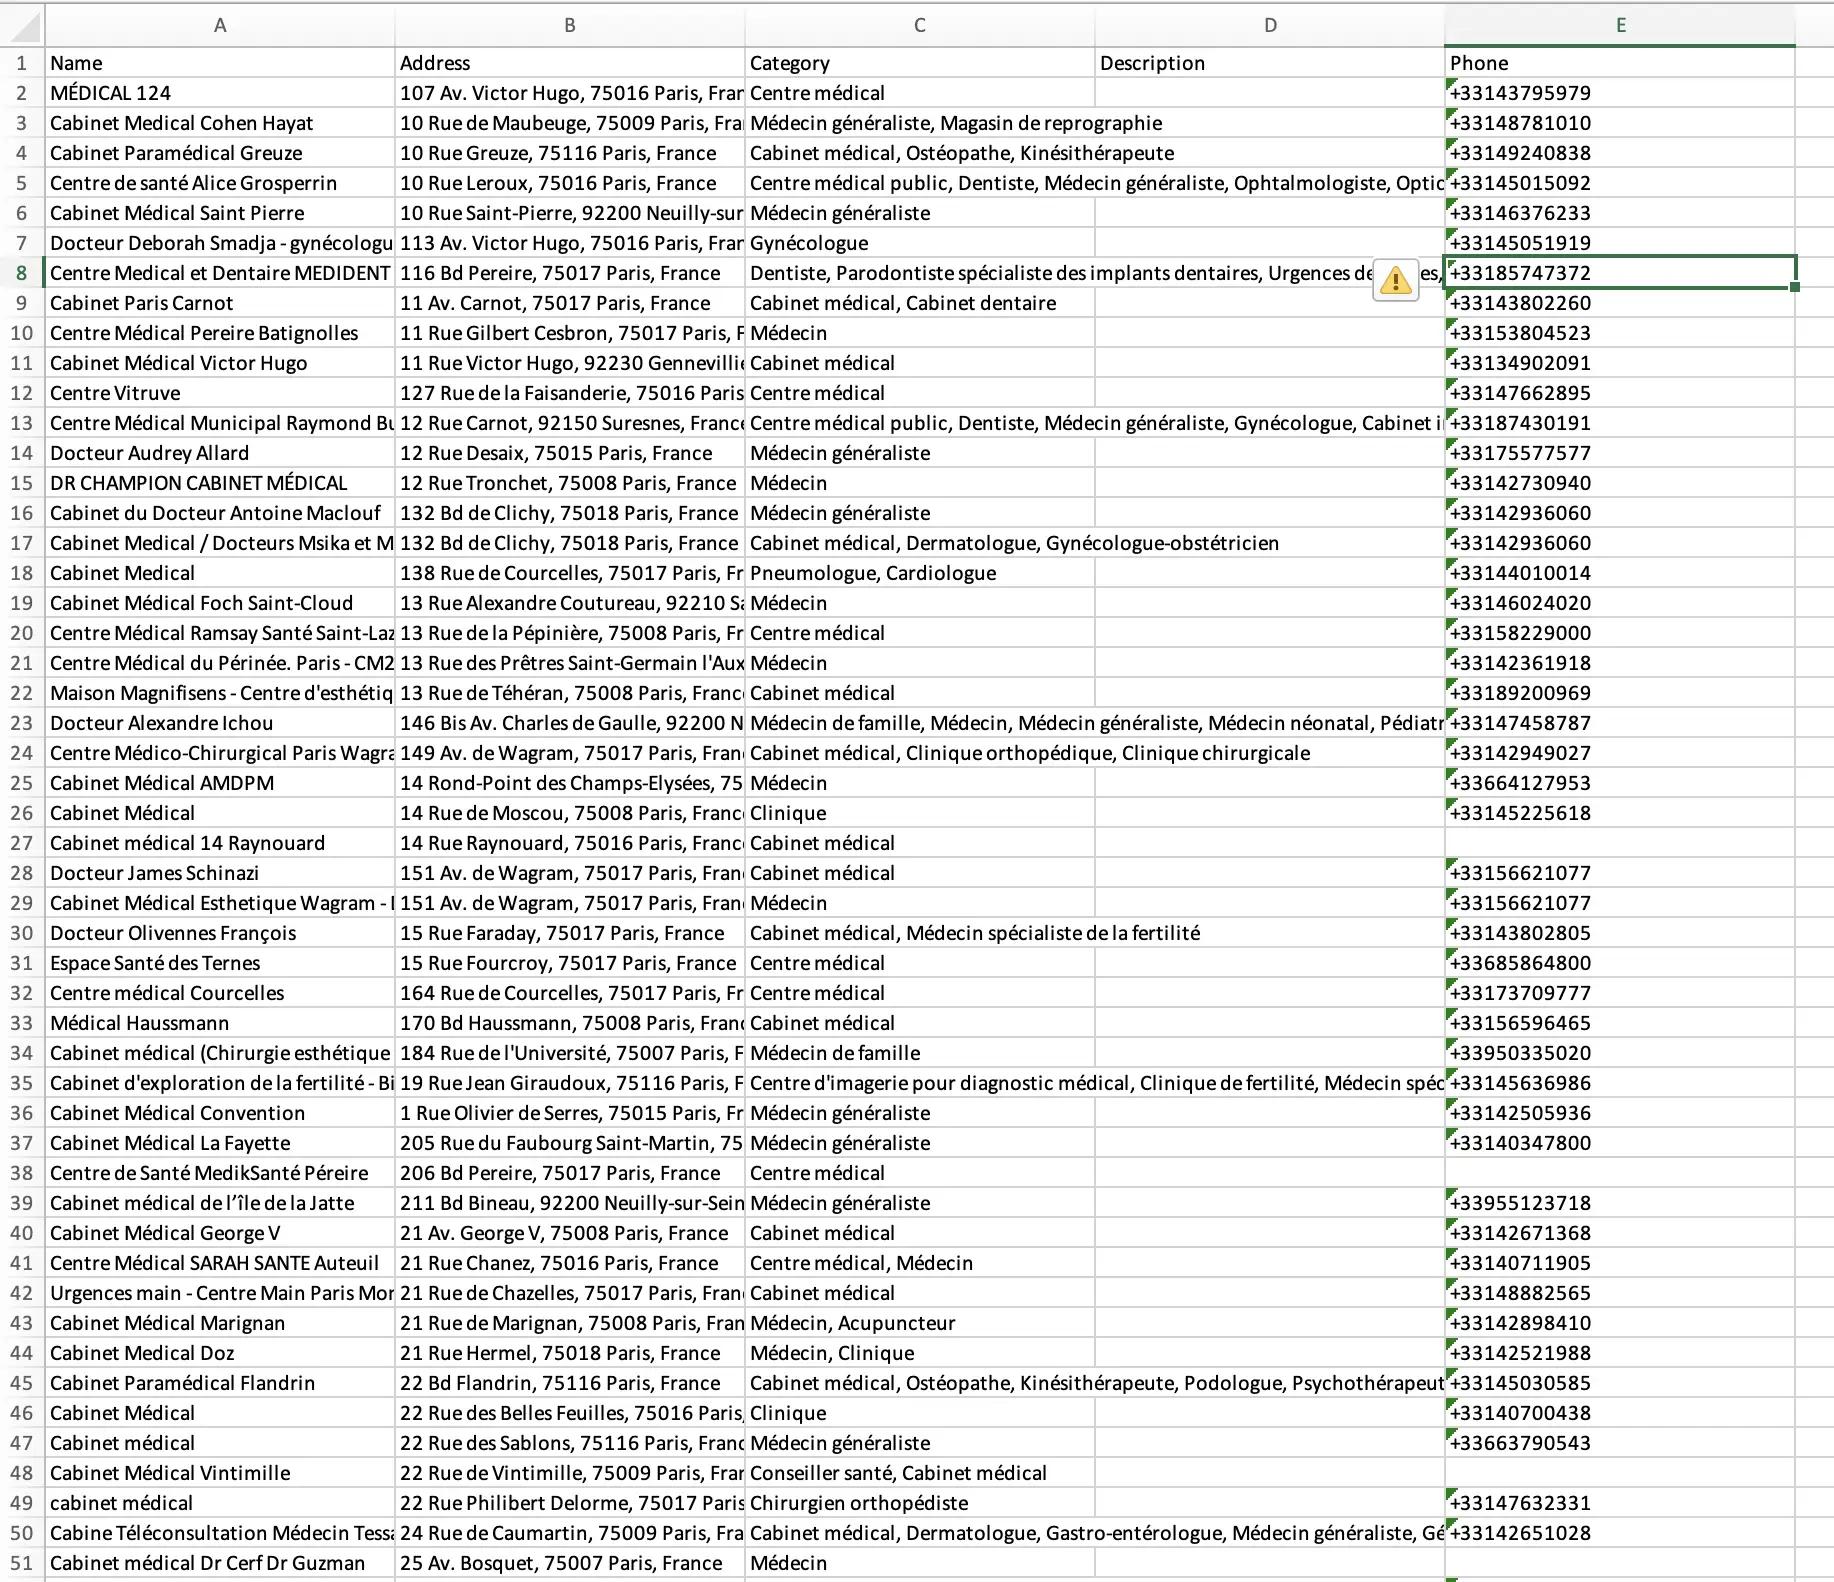Screen dimensions: 1834x1582
Task: Select the category cell Médecin, Acupuncteur
Action: pyautogui.click(x=920, y=1323)
